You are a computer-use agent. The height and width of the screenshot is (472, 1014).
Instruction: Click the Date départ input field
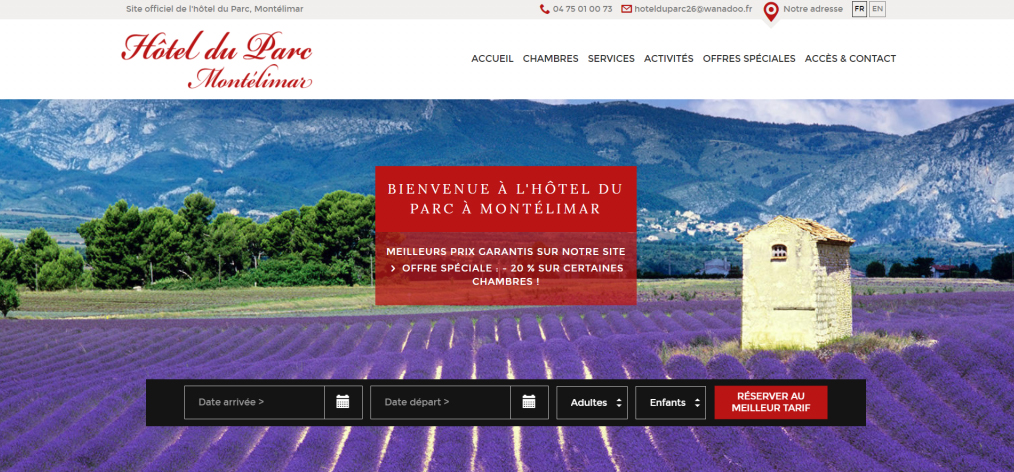pos(440,402)
